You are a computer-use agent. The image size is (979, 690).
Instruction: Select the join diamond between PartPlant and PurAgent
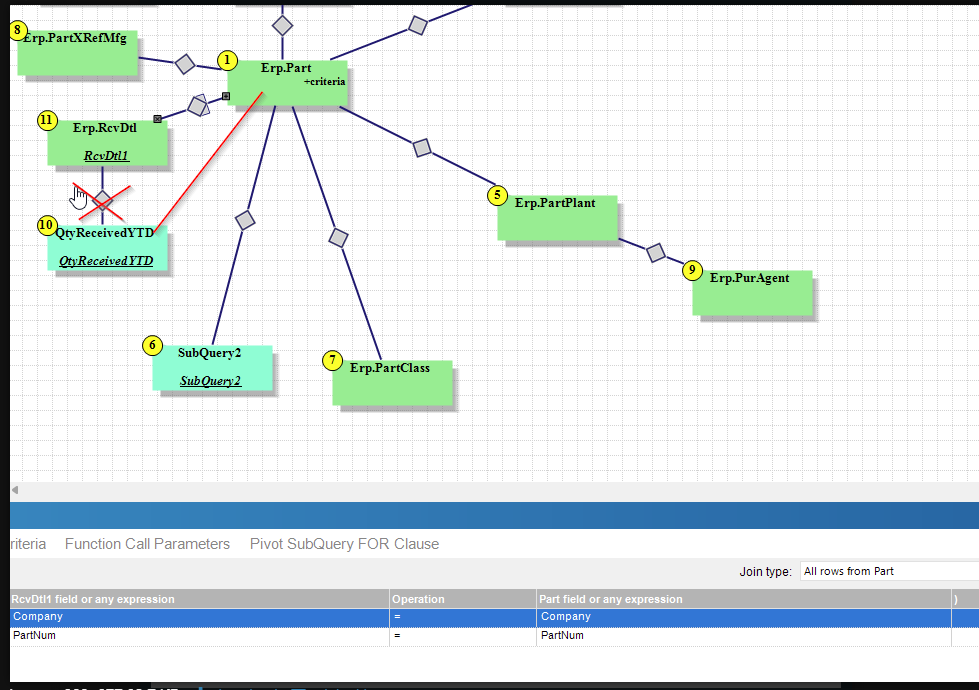656,253
